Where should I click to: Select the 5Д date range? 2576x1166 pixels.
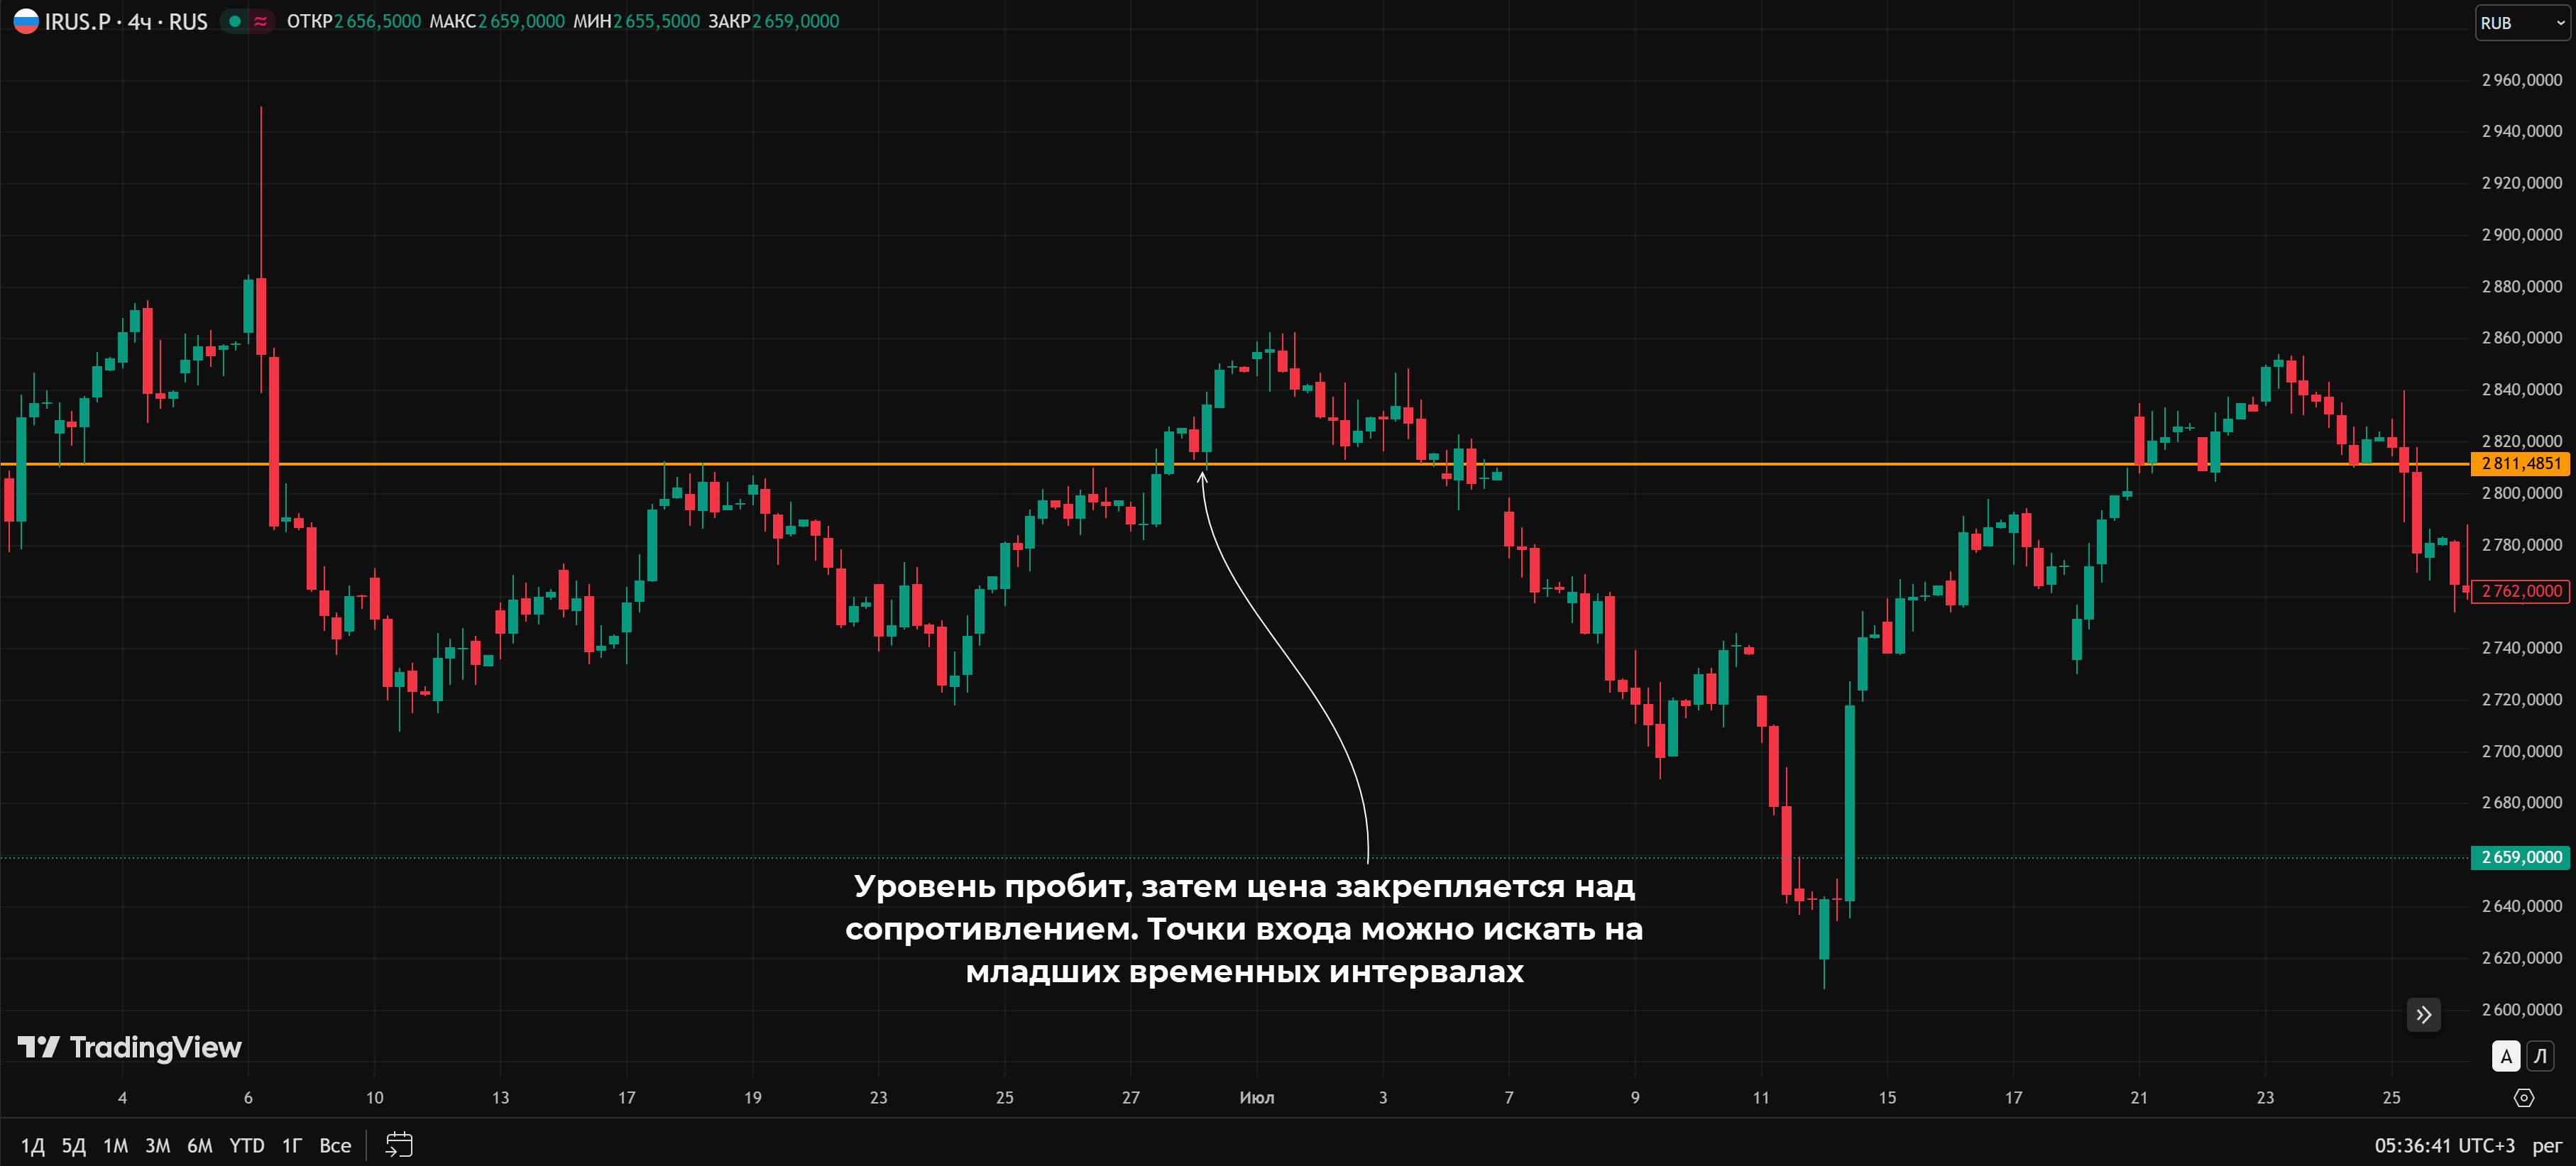click(x=73, y=1146)
